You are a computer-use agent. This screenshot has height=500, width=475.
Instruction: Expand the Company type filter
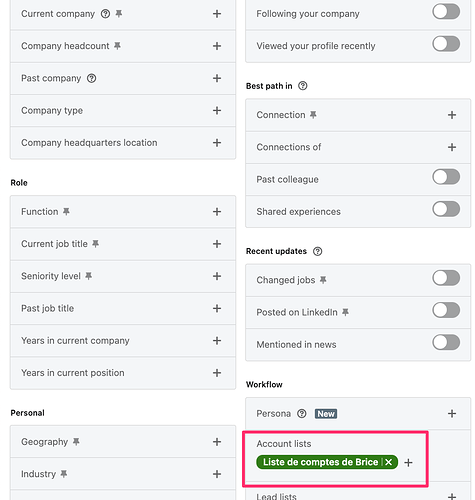[123, 111]
